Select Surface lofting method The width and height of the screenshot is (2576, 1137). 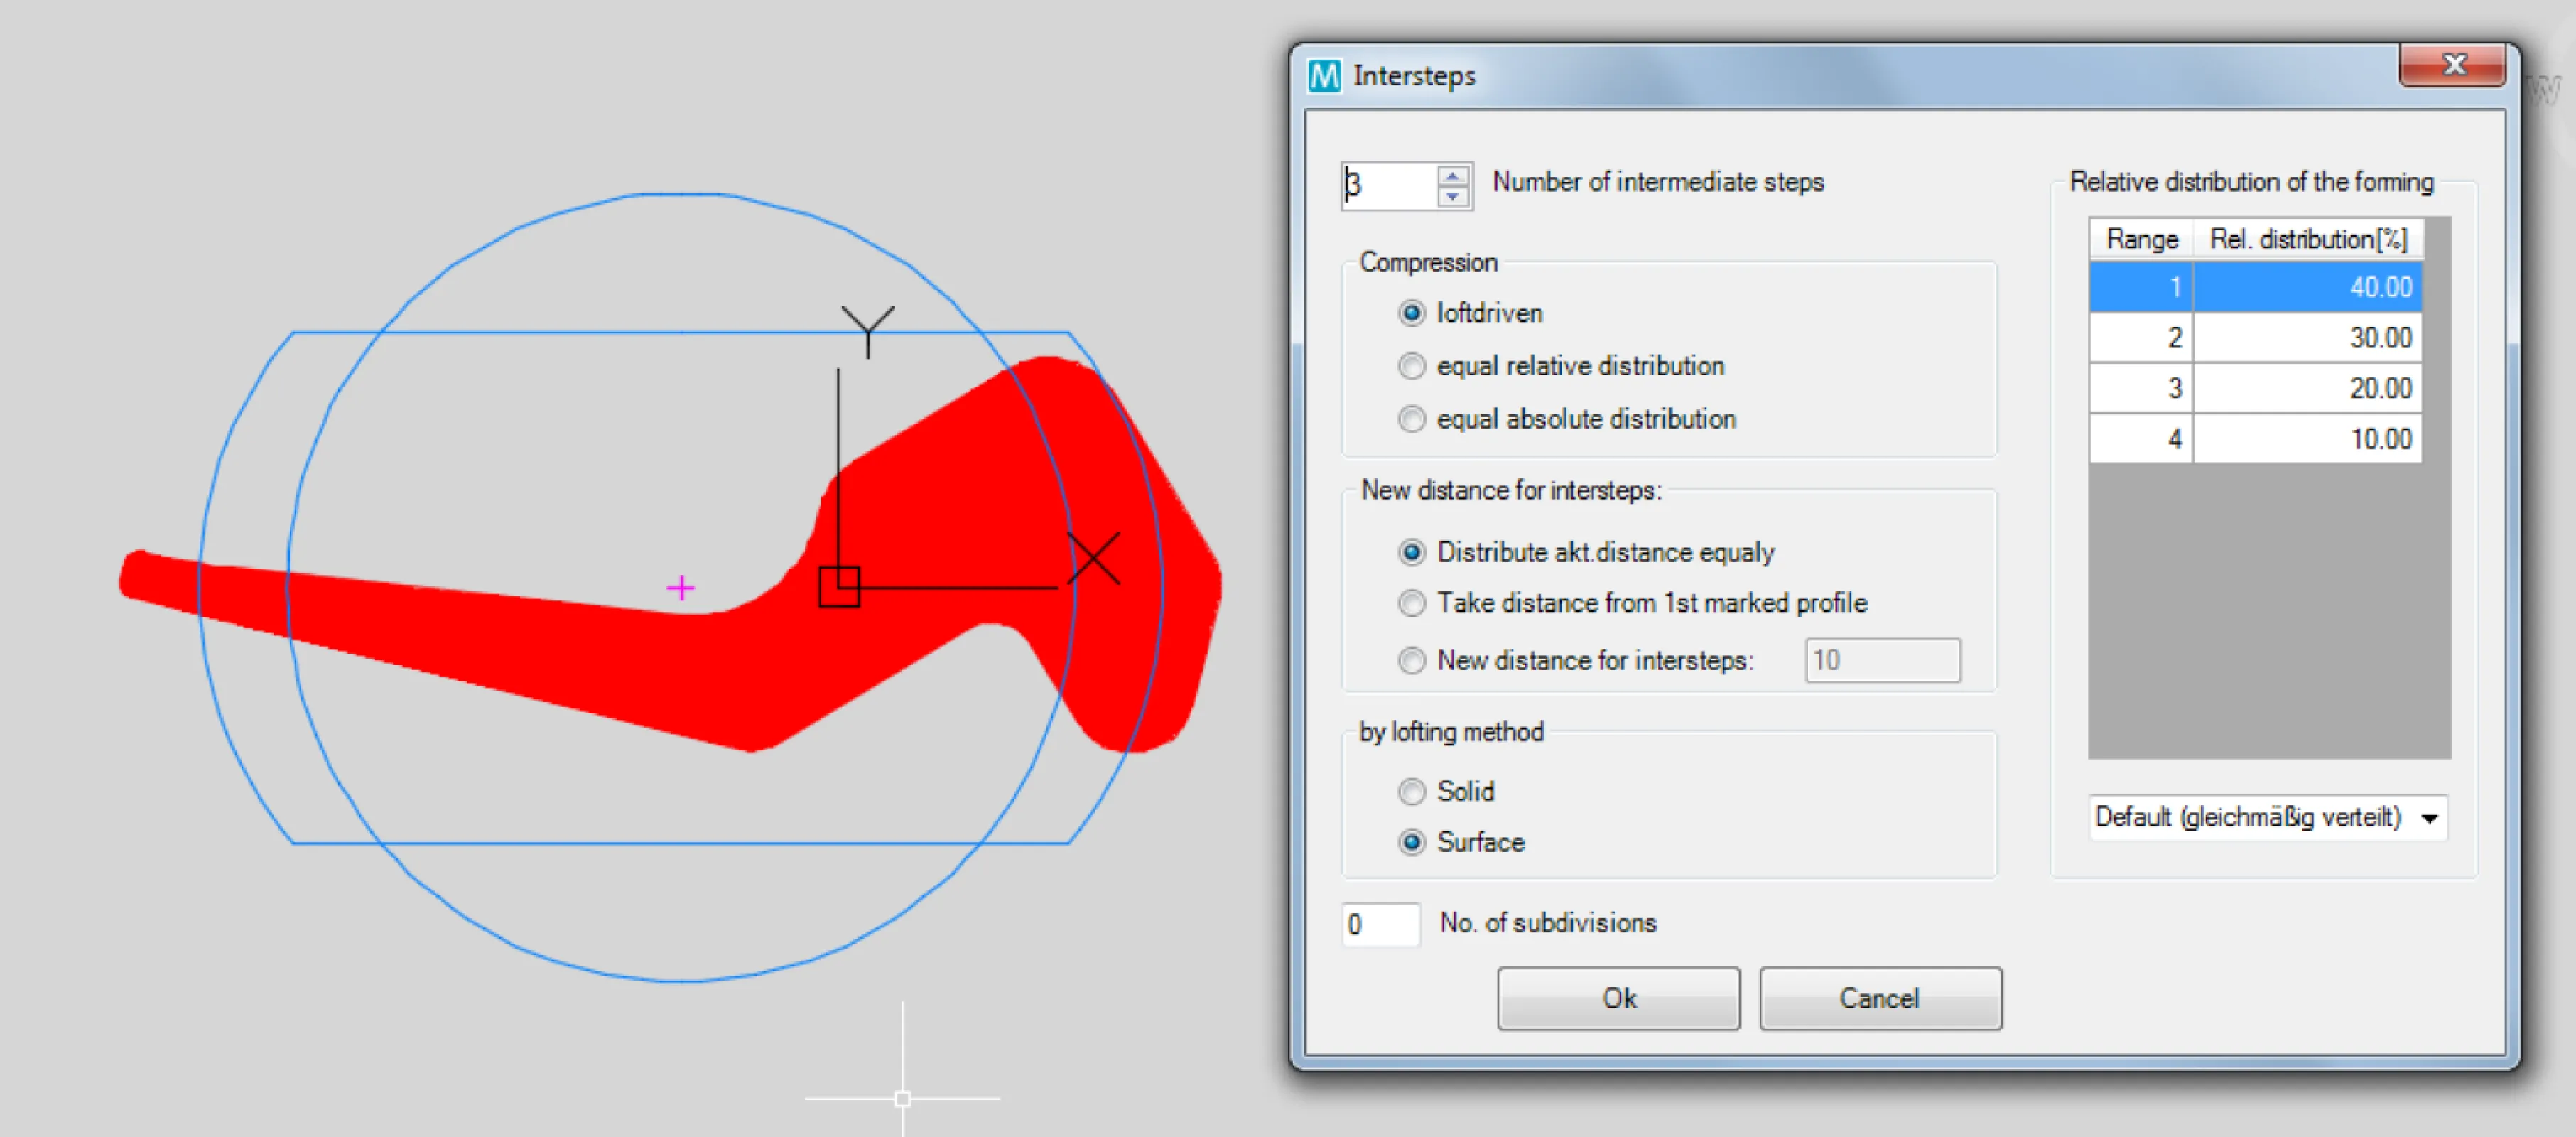tap(1411, 842)
